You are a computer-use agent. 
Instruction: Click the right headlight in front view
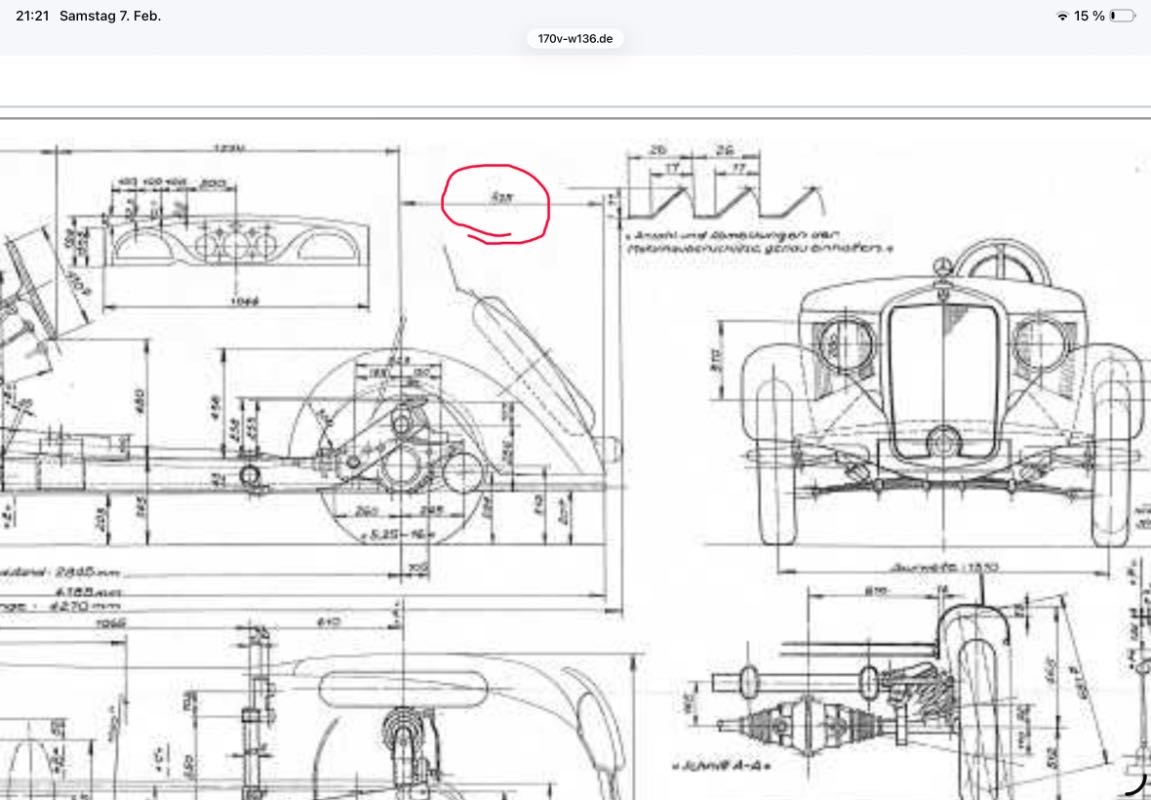coord(1038,345)
